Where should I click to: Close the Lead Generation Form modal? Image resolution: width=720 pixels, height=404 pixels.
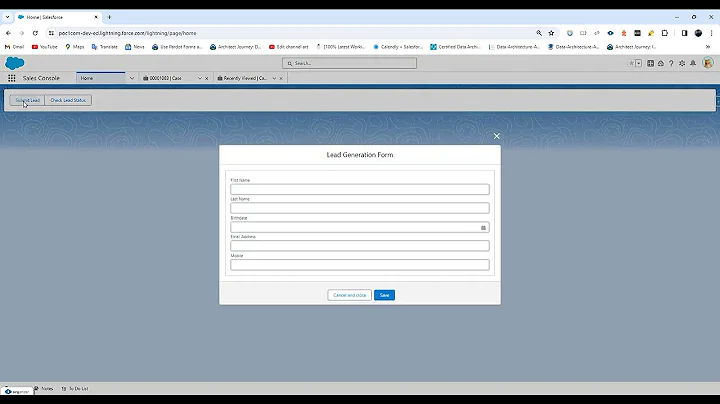tap(496, 136)
